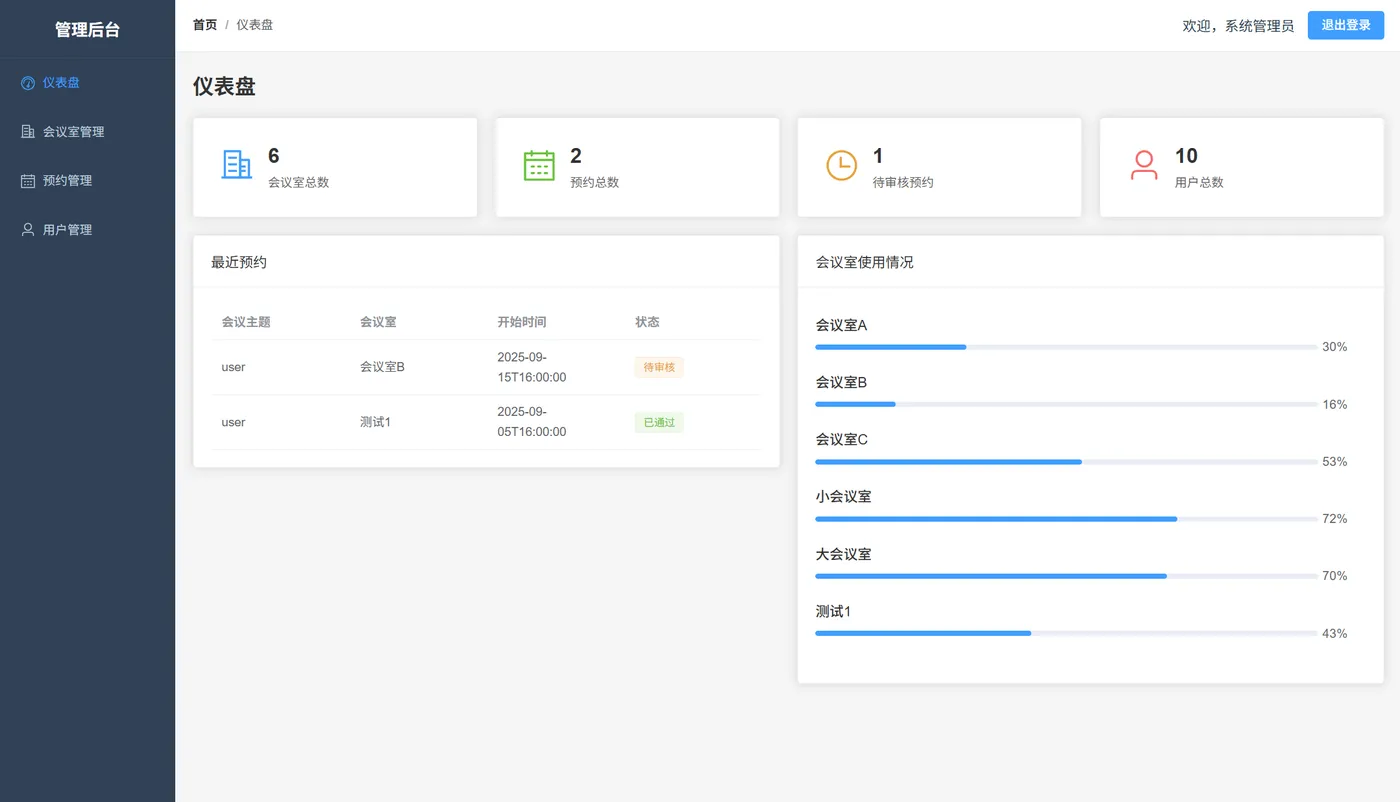The width and height of the screenshot is (1400, 802).
Task: Click the orange clock icon on 待审核预约 card
Action: [x=841, y=165]
